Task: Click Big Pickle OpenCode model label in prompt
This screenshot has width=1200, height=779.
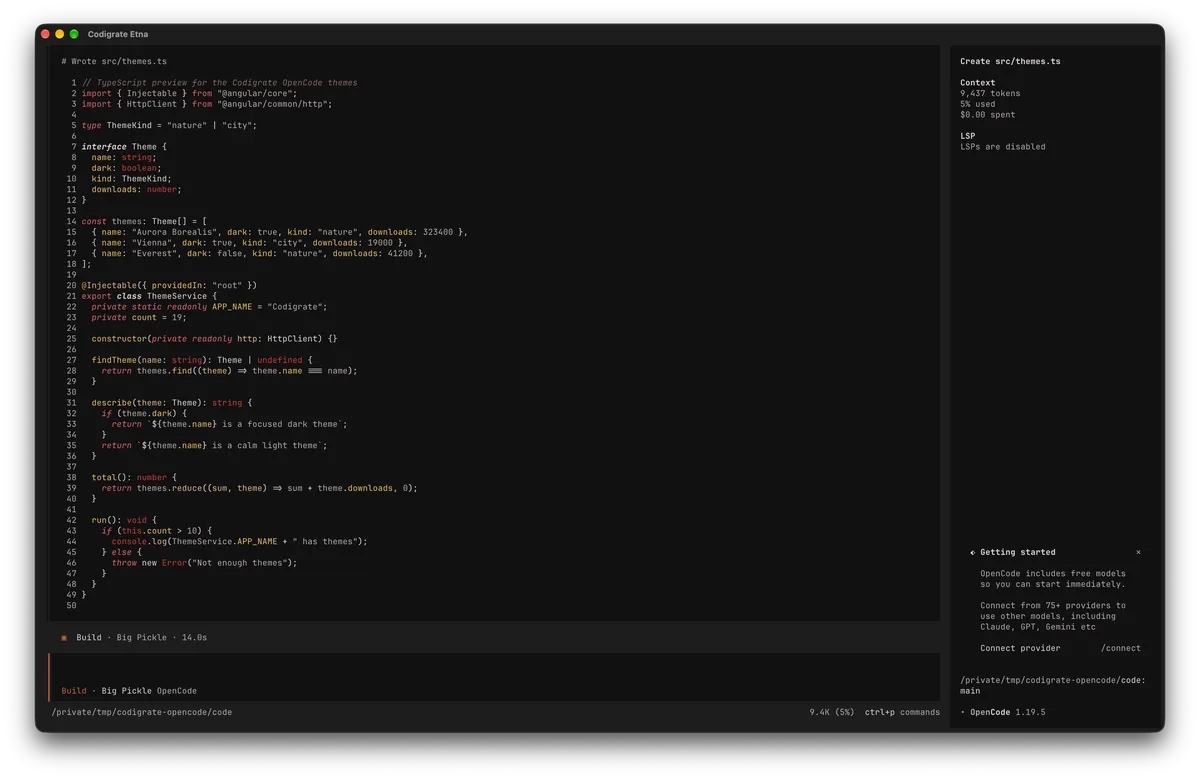Action: tap(149, 690)
